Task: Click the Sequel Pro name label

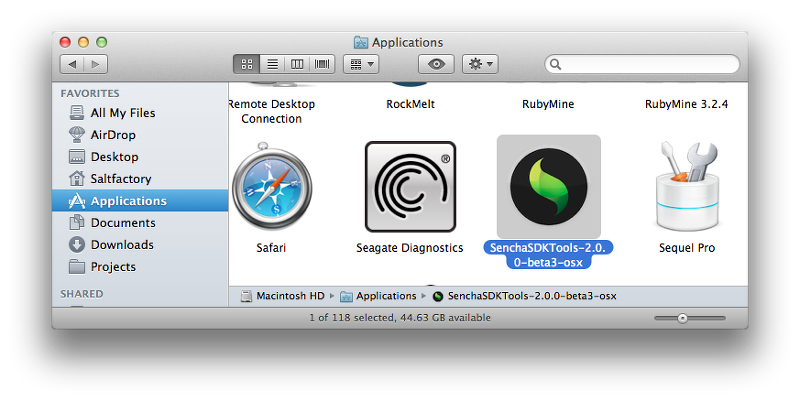Action: coord(687,248)
